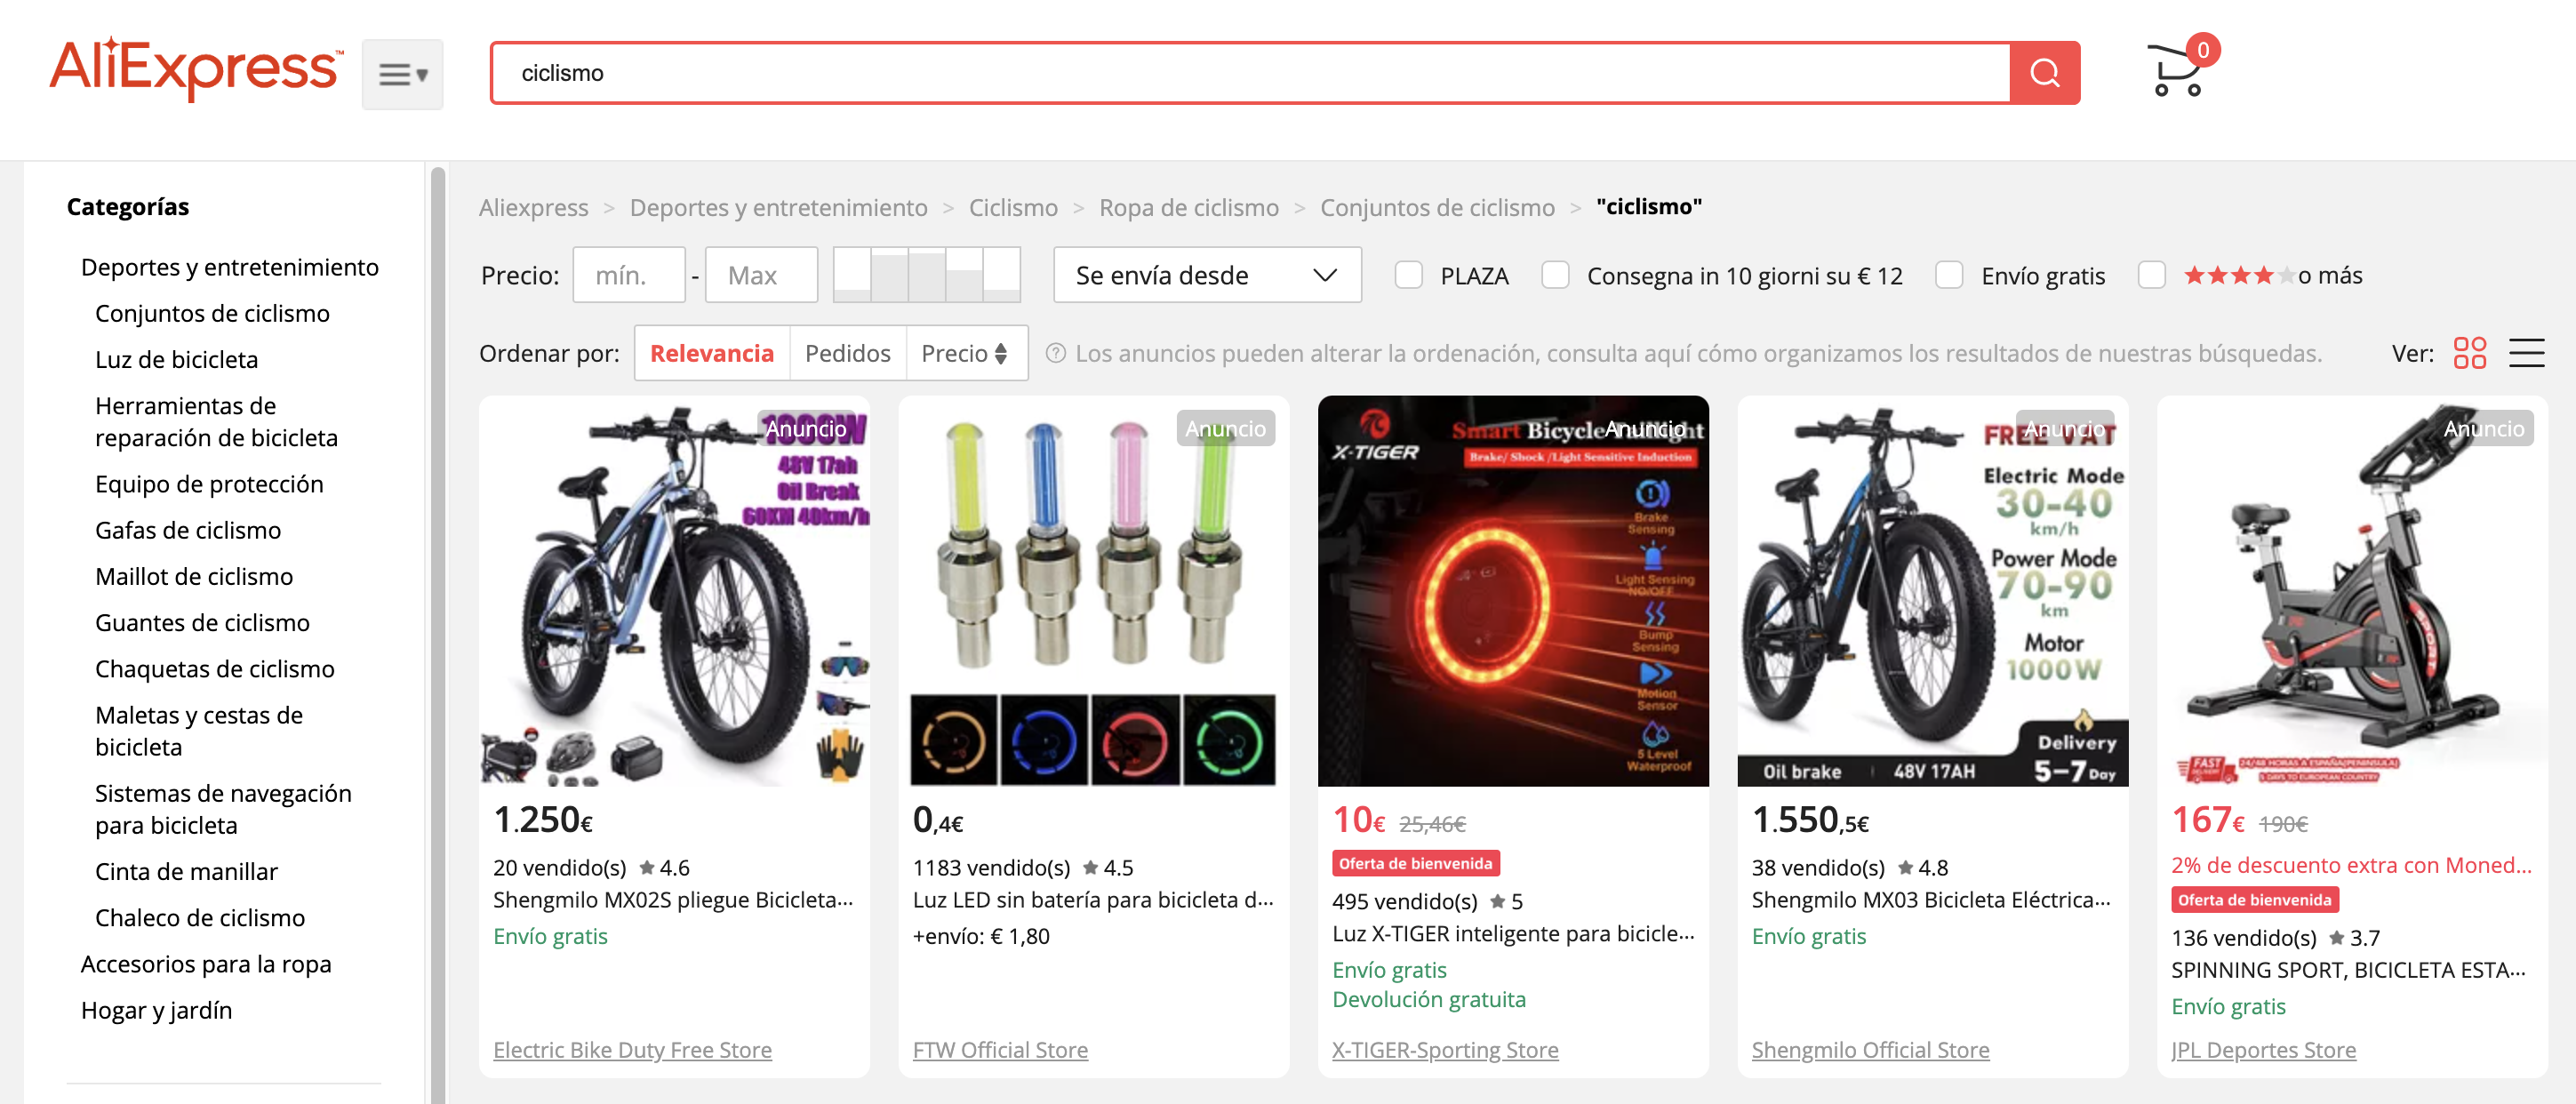The width and height of the screenshot is (2576, 1104).
Task: Sort results by Relevancia
Action: (712, 353)
